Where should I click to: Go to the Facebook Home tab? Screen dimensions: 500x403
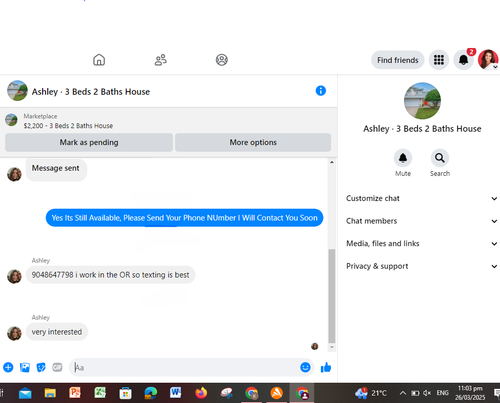click(99, 60)
